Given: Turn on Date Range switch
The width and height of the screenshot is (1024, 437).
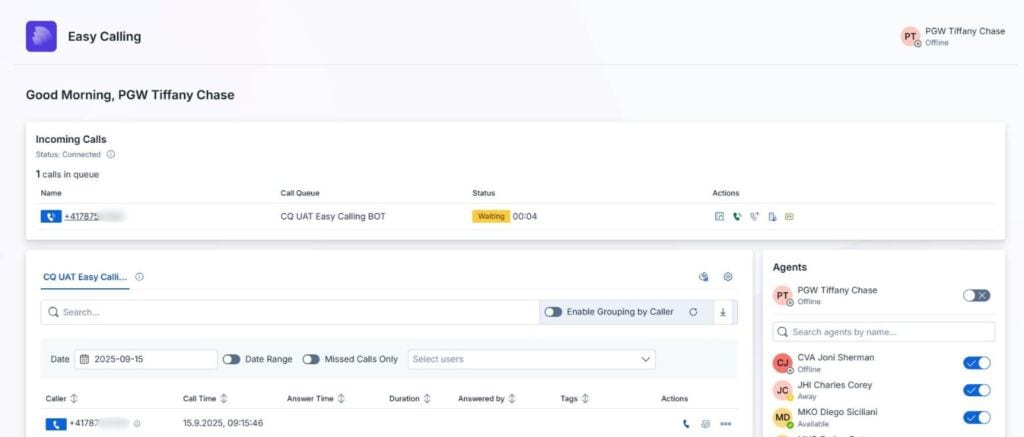Looking at the screenshot, I should [231, 359].
